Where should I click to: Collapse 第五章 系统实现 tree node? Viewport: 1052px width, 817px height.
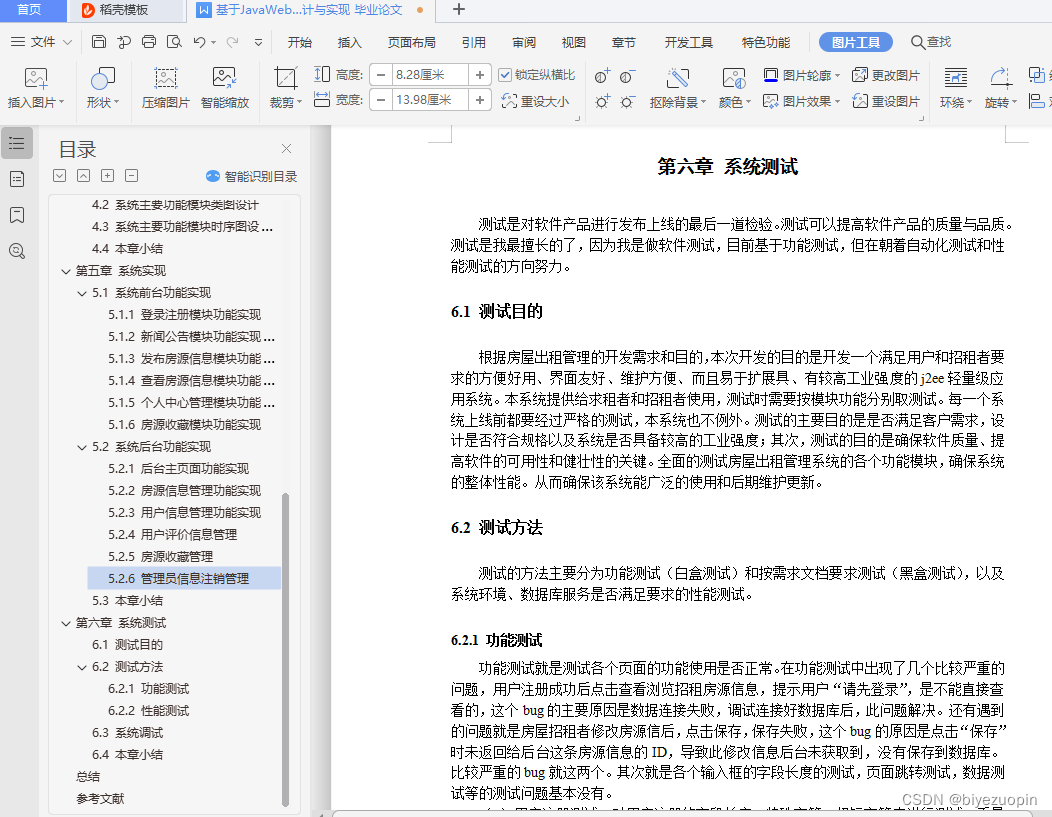(x=66, y=271)
